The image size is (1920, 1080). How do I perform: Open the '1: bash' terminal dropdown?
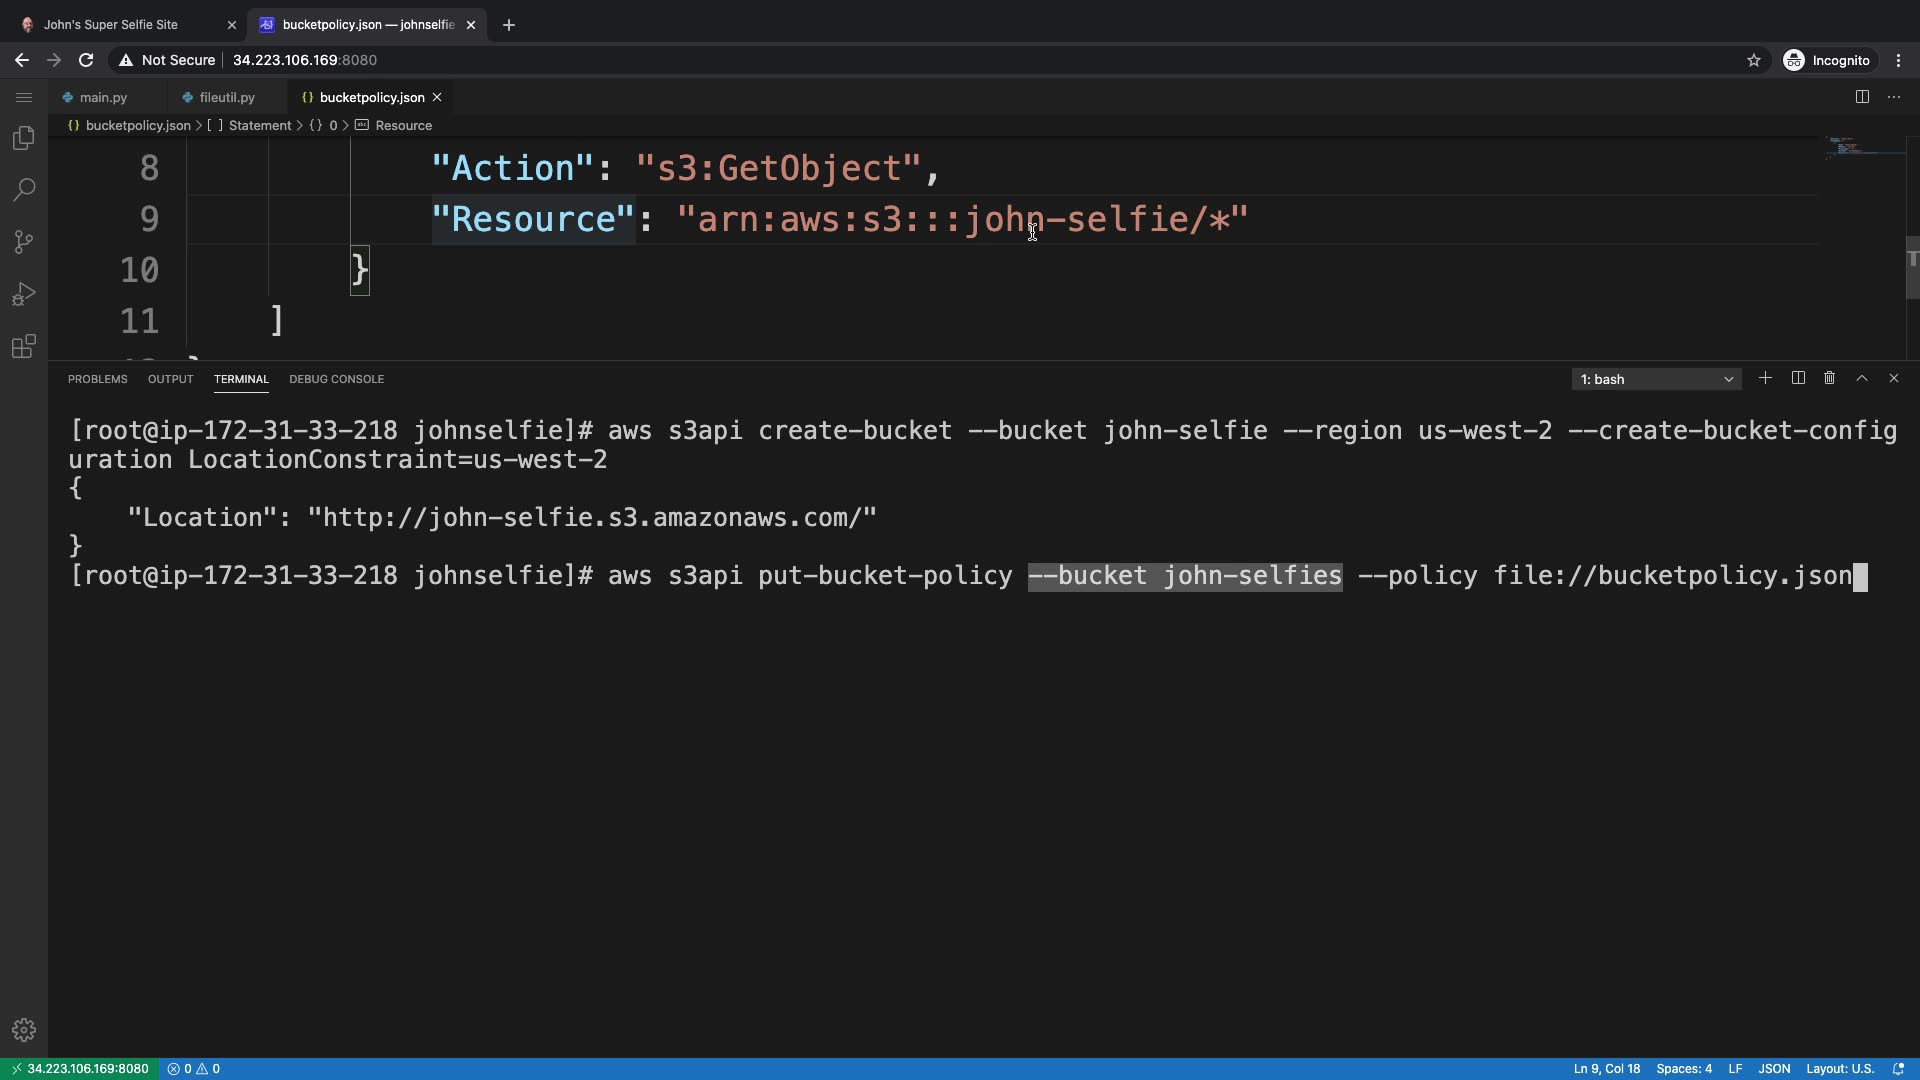click(x=1656, y=379)
